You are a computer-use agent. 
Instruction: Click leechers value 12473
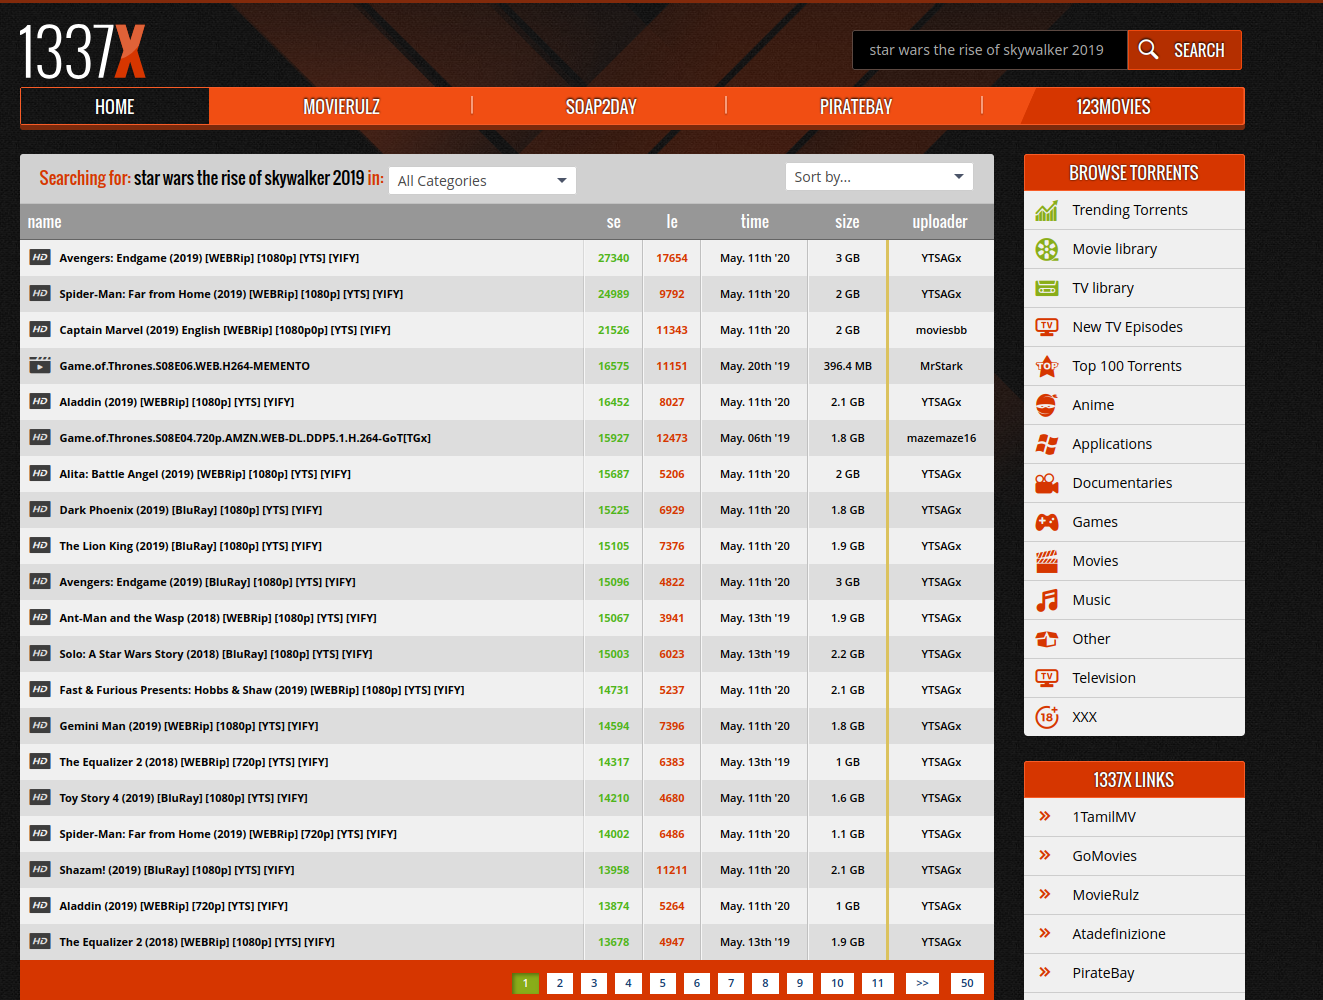pyautogui.click(x=672, y=438)
